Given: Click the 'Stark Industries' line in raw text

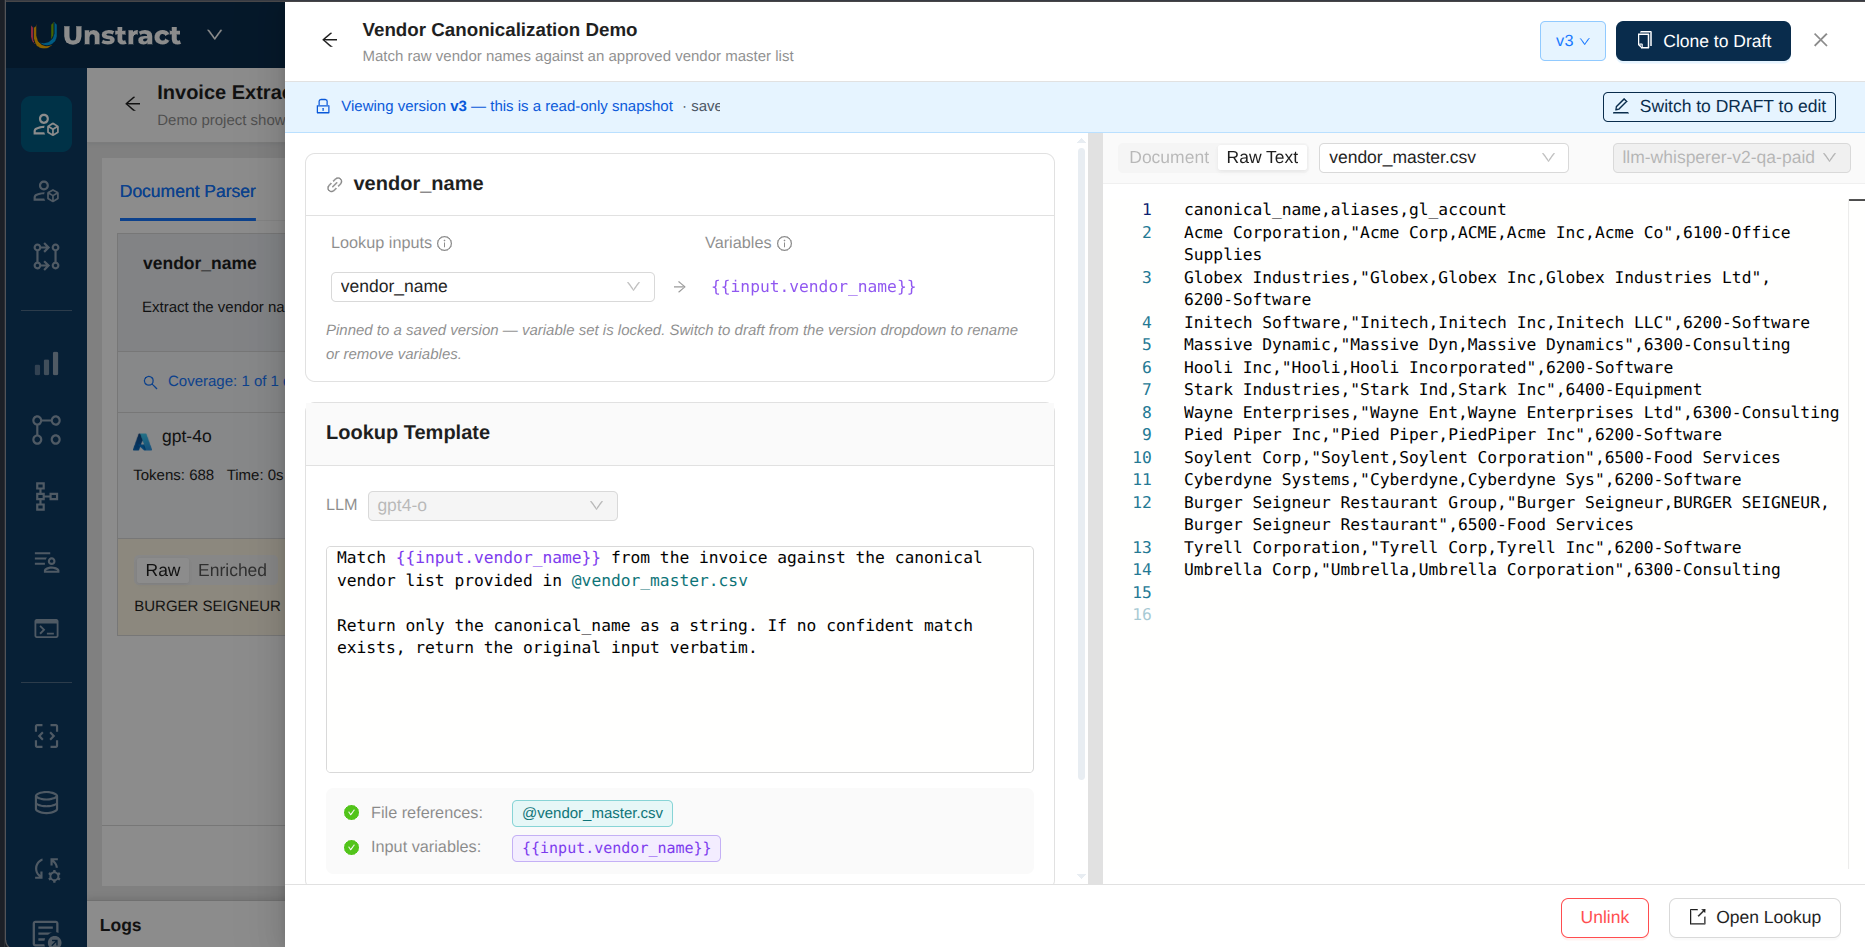Looking at the screenshot, I should coord(1443,390).
